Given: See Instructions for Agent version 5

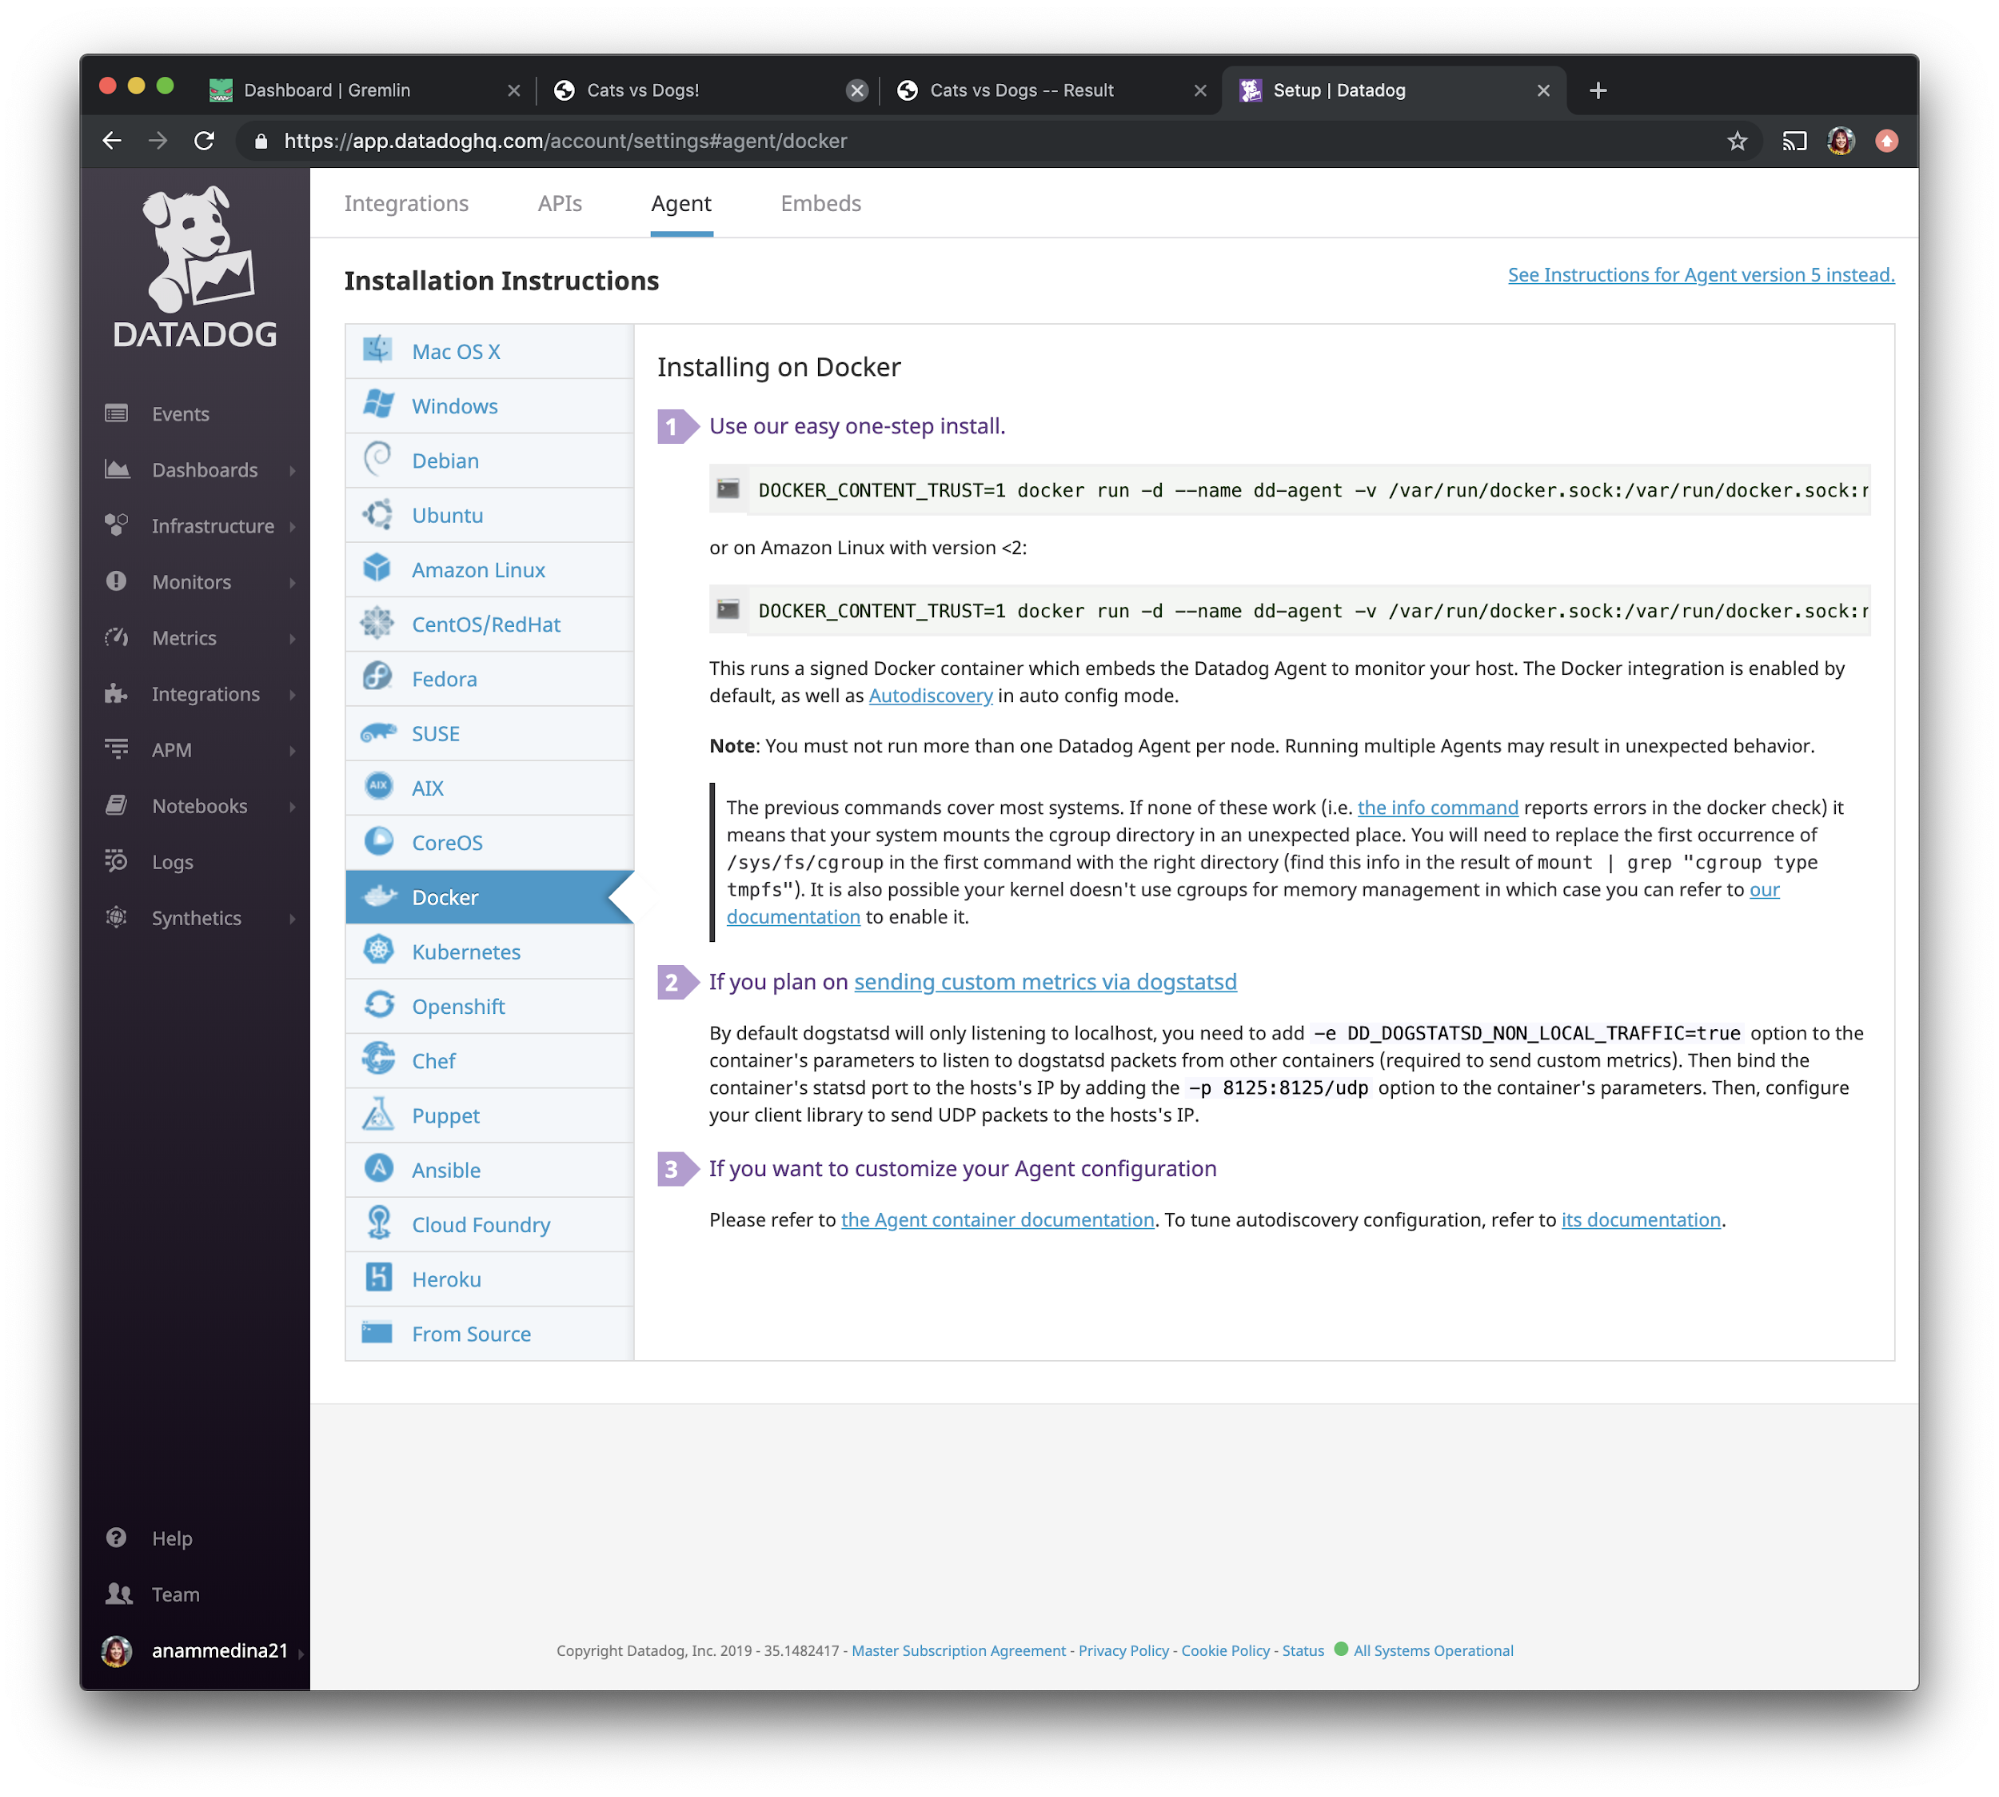Looking at the screenshot, I should pyautogui.click(x=1701, y=274).
